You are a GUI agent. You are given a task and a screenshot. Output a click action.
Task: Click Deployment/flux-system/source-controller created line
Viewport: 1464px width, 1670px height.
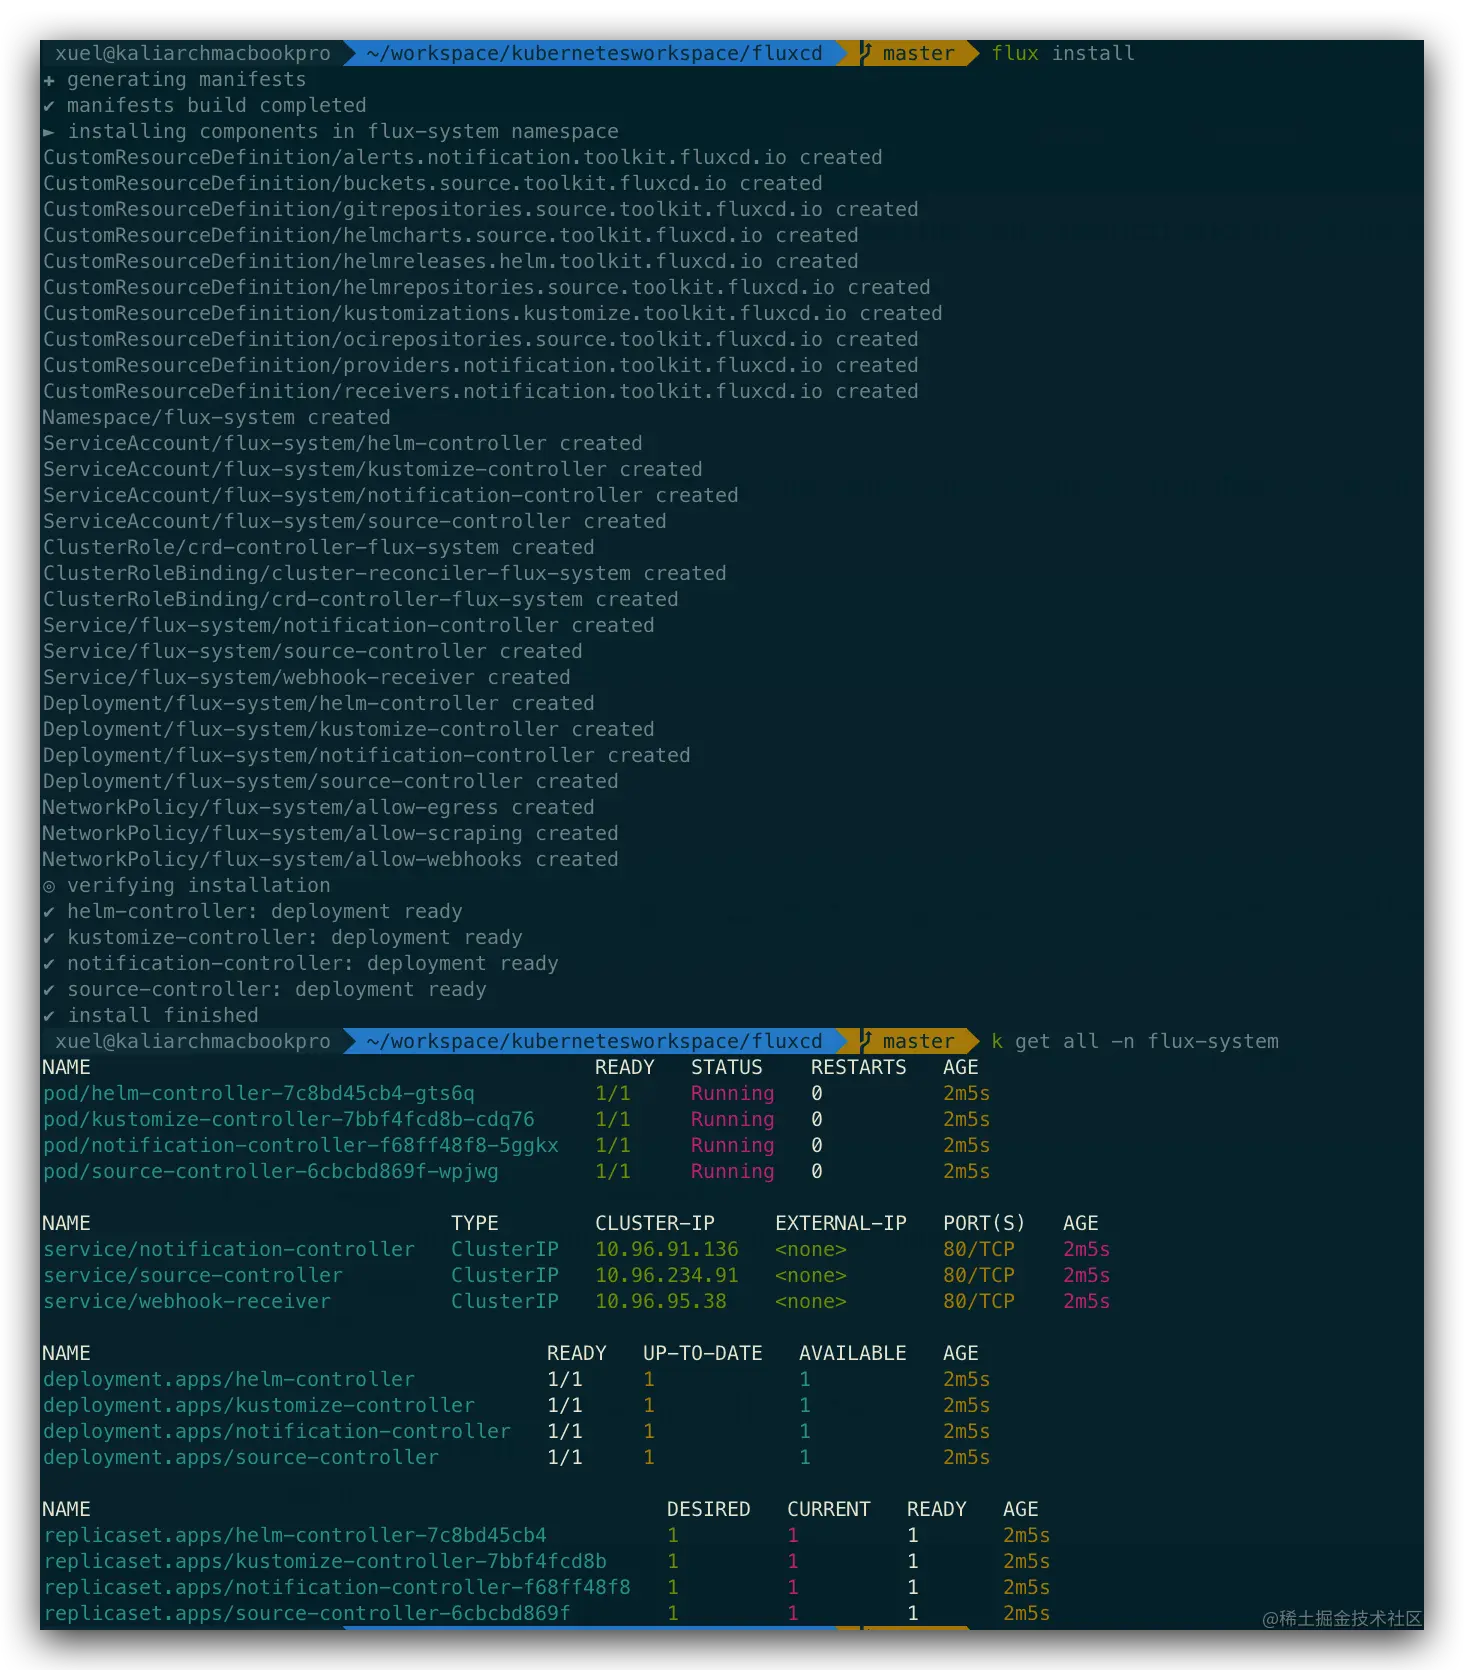tap(331, 781)
